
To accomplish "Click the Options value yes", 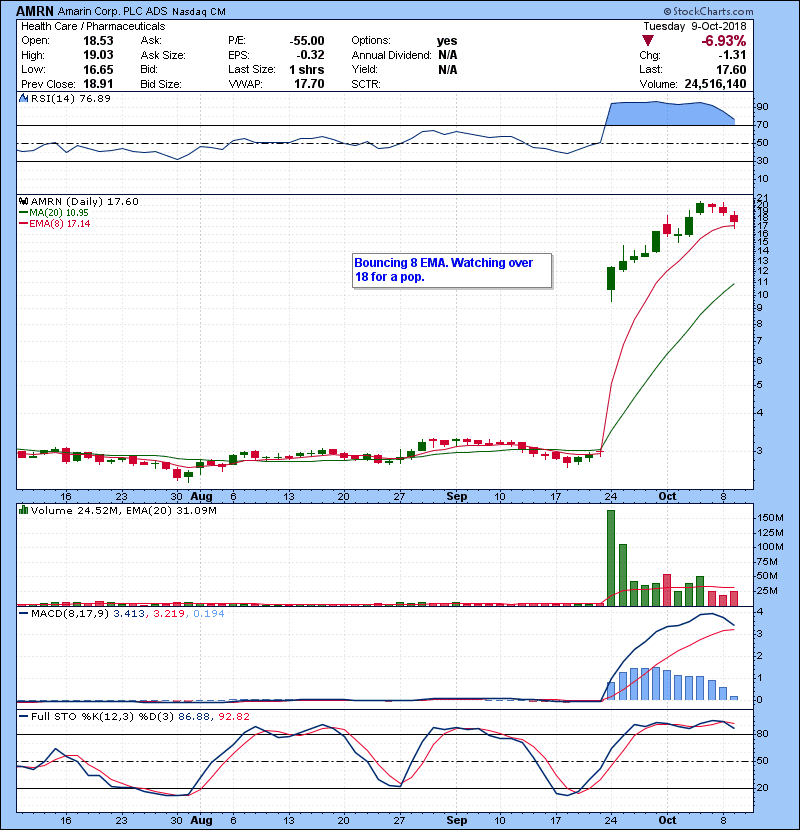I will pos(447,41).
